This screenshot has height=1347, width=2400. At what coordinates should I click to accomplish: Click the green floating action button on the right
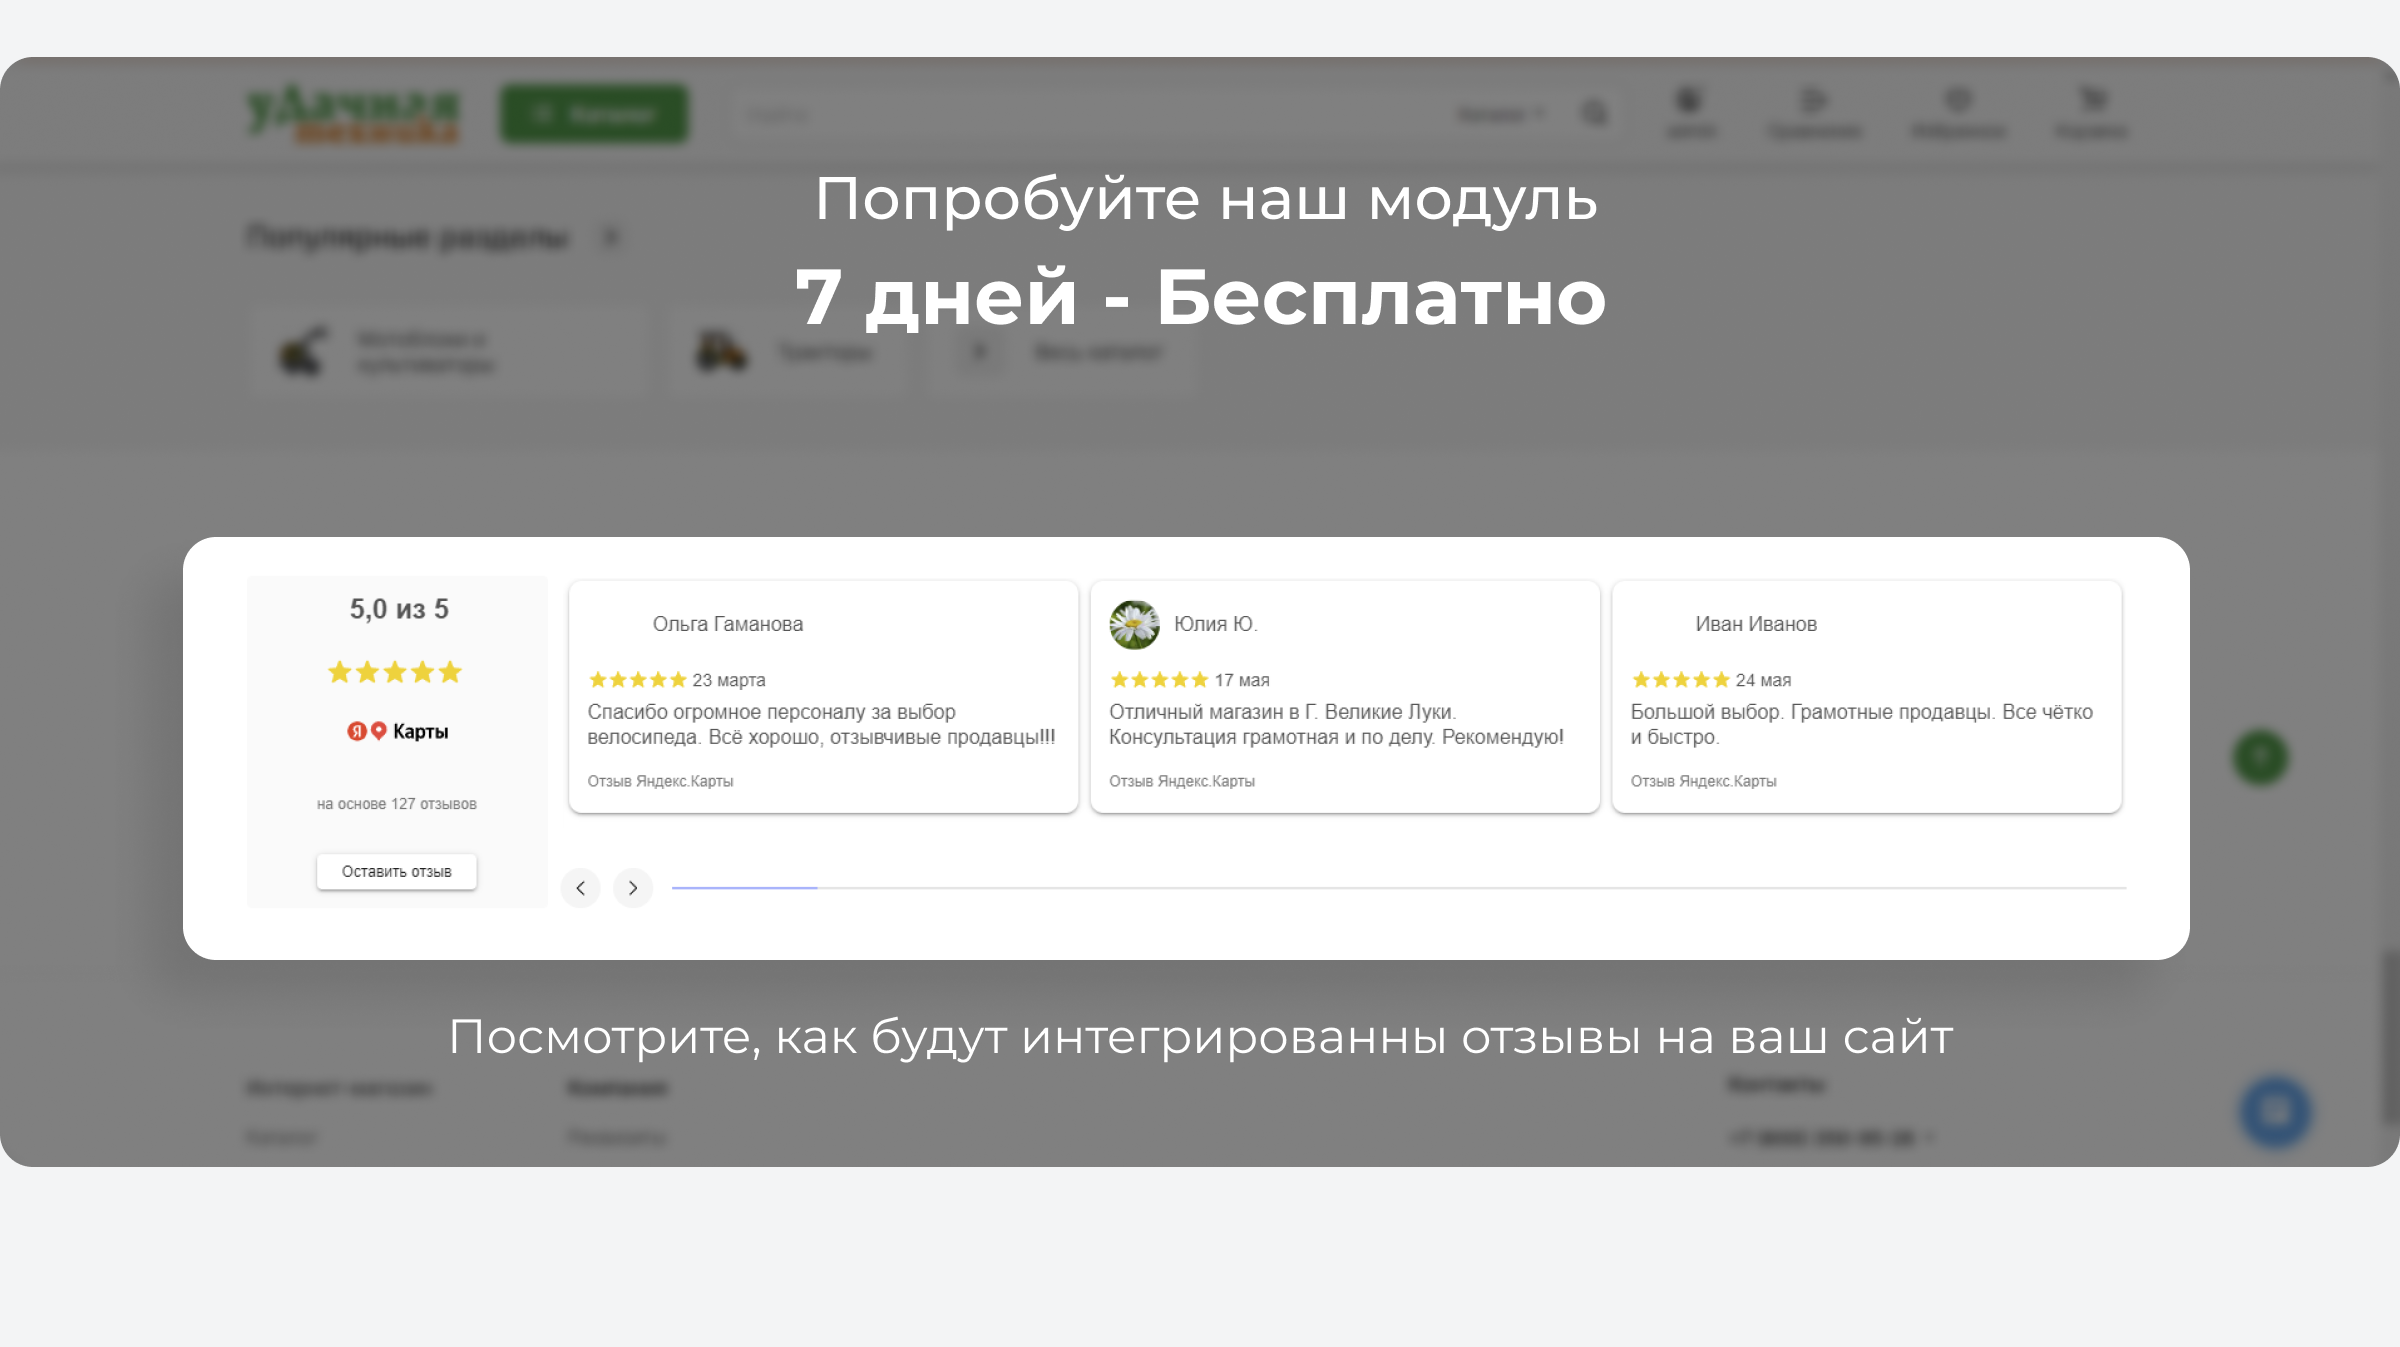[2261, 758]
